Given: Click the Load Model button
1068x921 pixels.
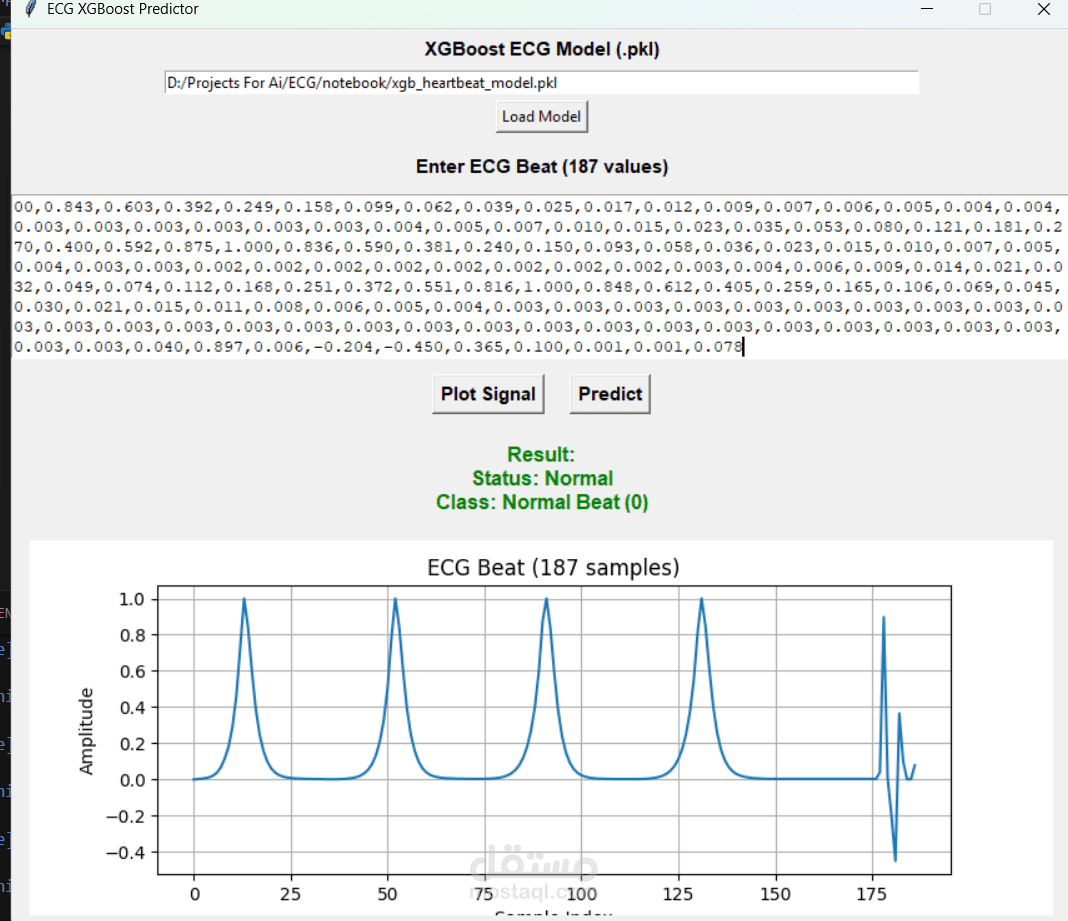Looking at the screenshot, I should pyautogui.click(x=541, y=116).
